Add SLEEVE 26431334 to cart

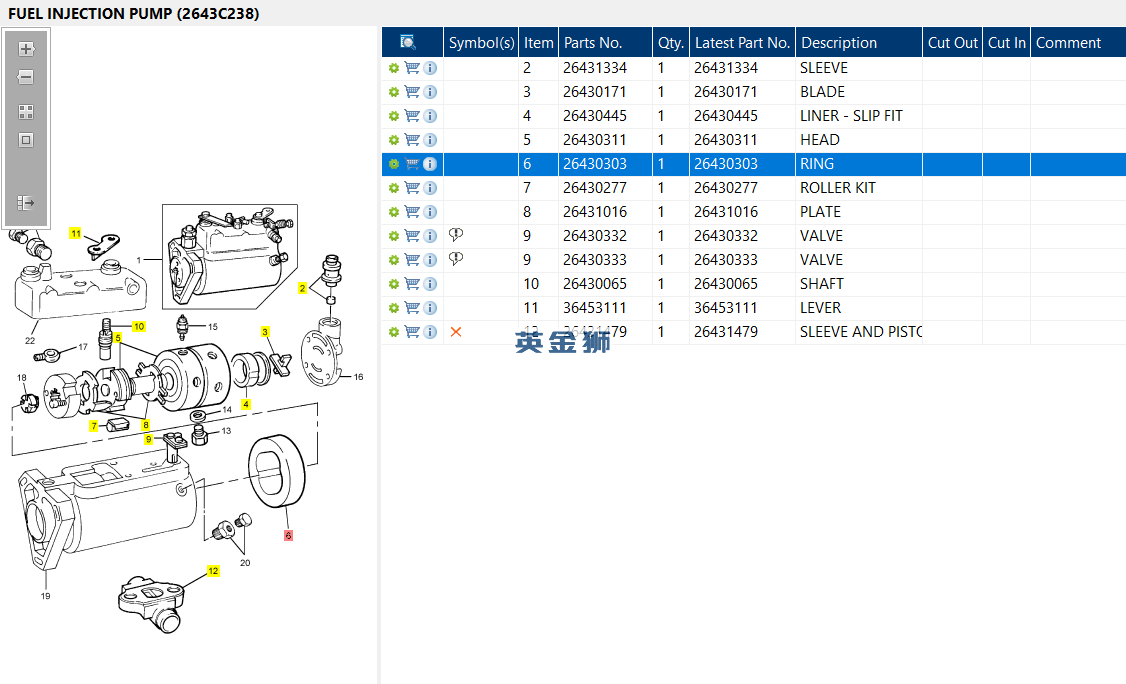click(412, 68)
